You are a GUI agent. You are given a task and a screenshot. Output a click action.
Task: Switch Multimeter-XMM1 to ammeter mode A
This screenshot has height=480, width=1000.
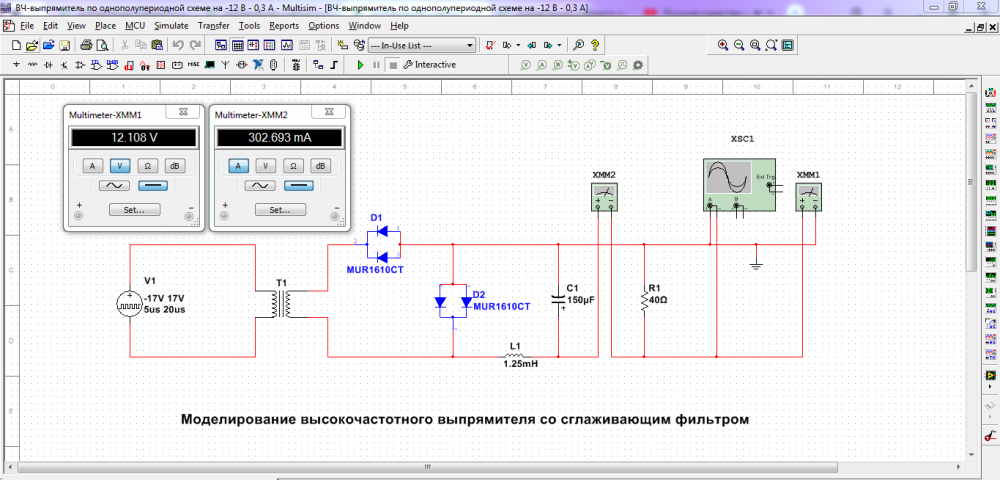coord(90,166)
